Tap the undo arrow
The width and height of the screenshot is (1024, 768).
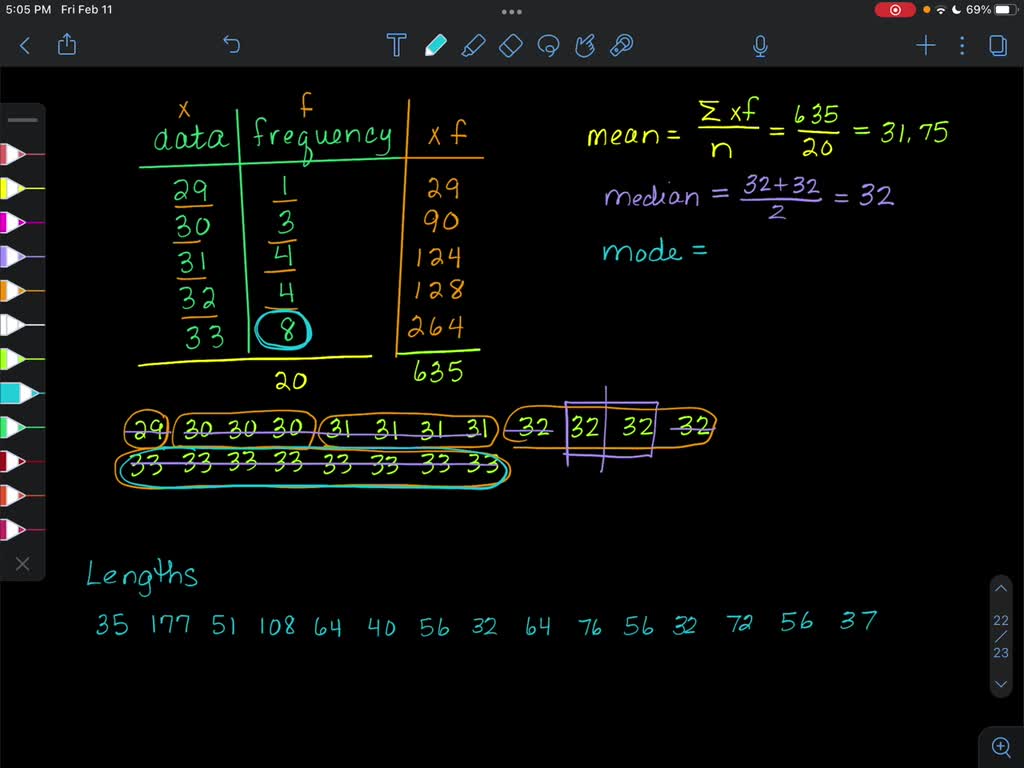(231, 45)
